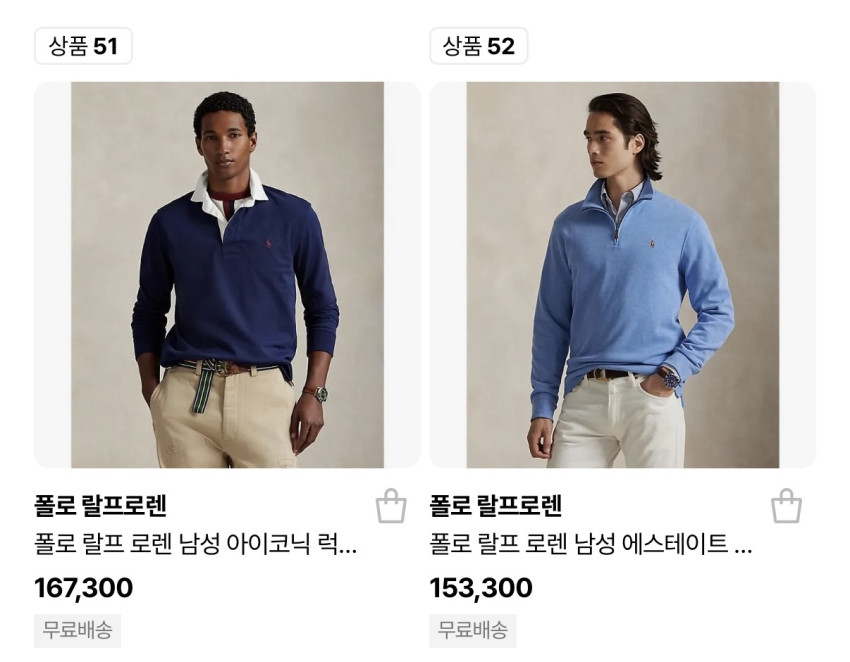Click the wristwatch in product 52 photo
Screen dimensions: 850x662
(669, 378)
